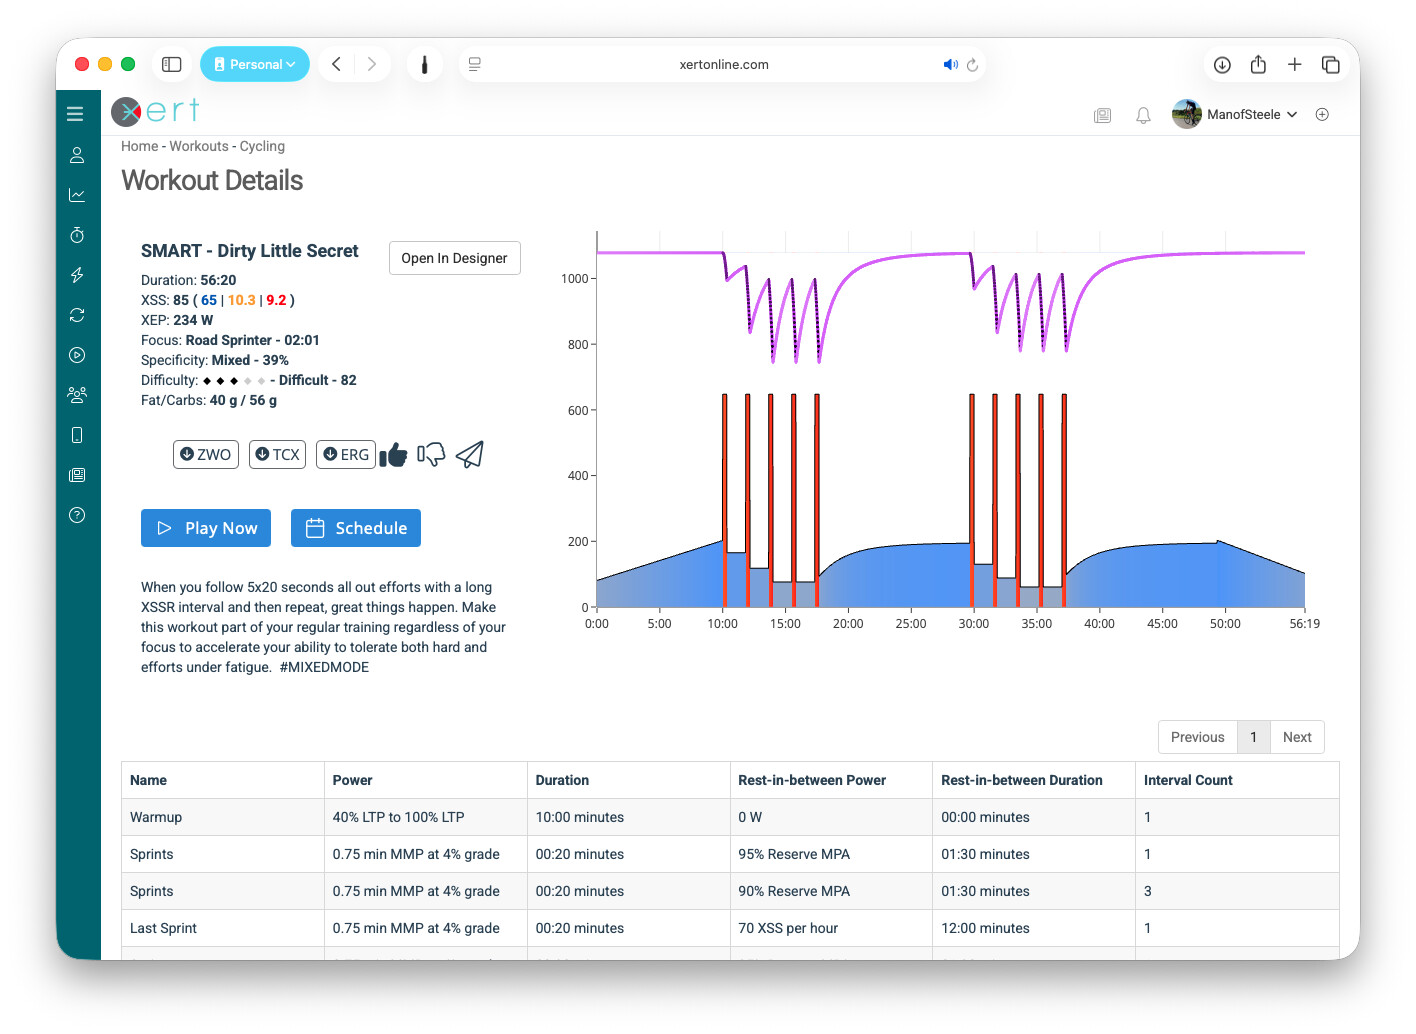Screen dimensions: 1416x1034
Task: Click the thumbs down dislike icon
Action: click(431, 455)
